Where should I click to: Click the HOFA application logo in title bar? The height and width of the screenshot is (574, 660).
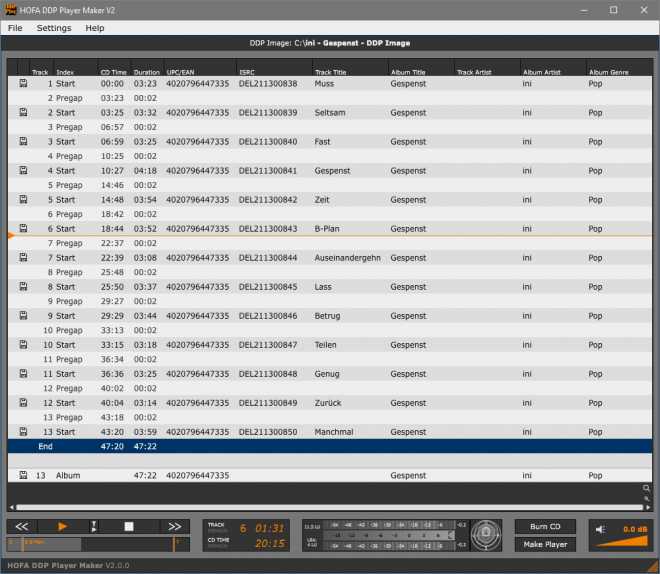10,10
